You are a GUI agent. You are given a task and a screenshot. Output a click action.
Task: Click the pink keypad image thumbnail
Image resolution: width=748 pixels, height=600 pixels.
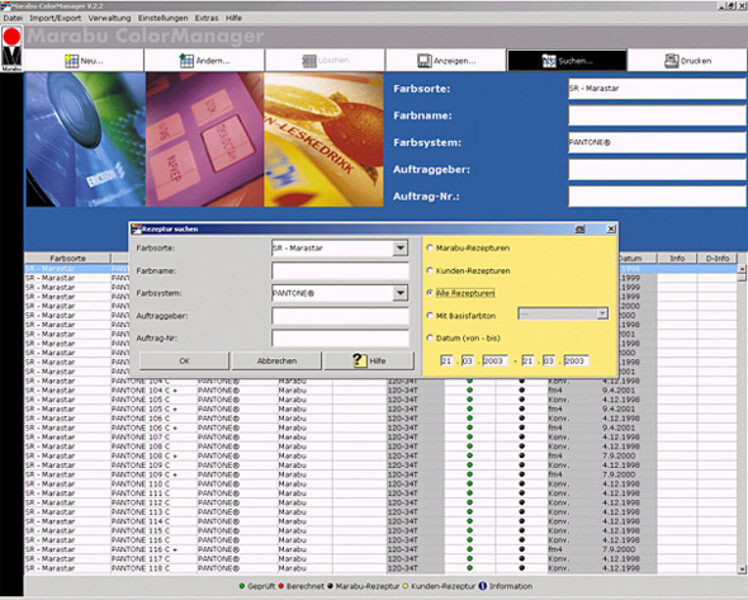205,139
